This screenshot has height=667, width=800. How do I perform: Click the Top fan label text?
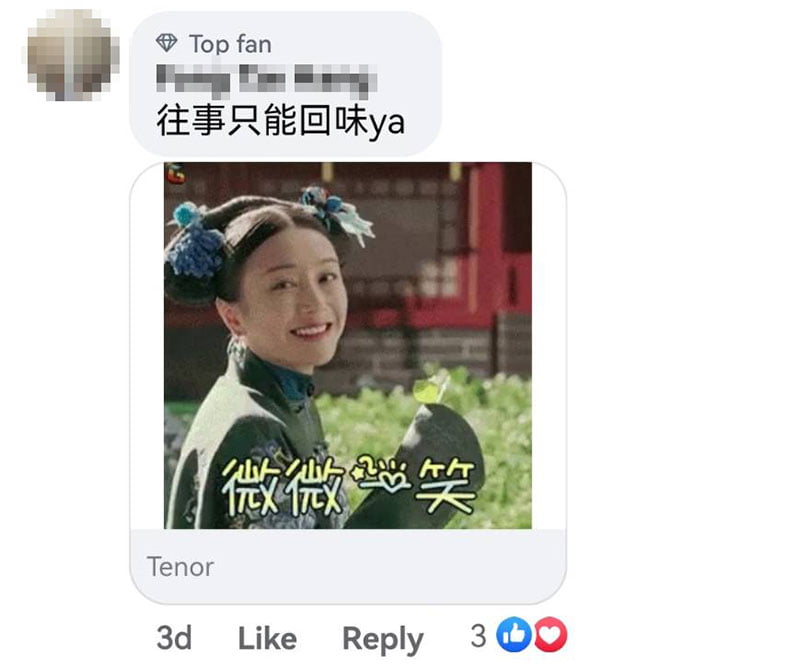[x=231, y=44]
